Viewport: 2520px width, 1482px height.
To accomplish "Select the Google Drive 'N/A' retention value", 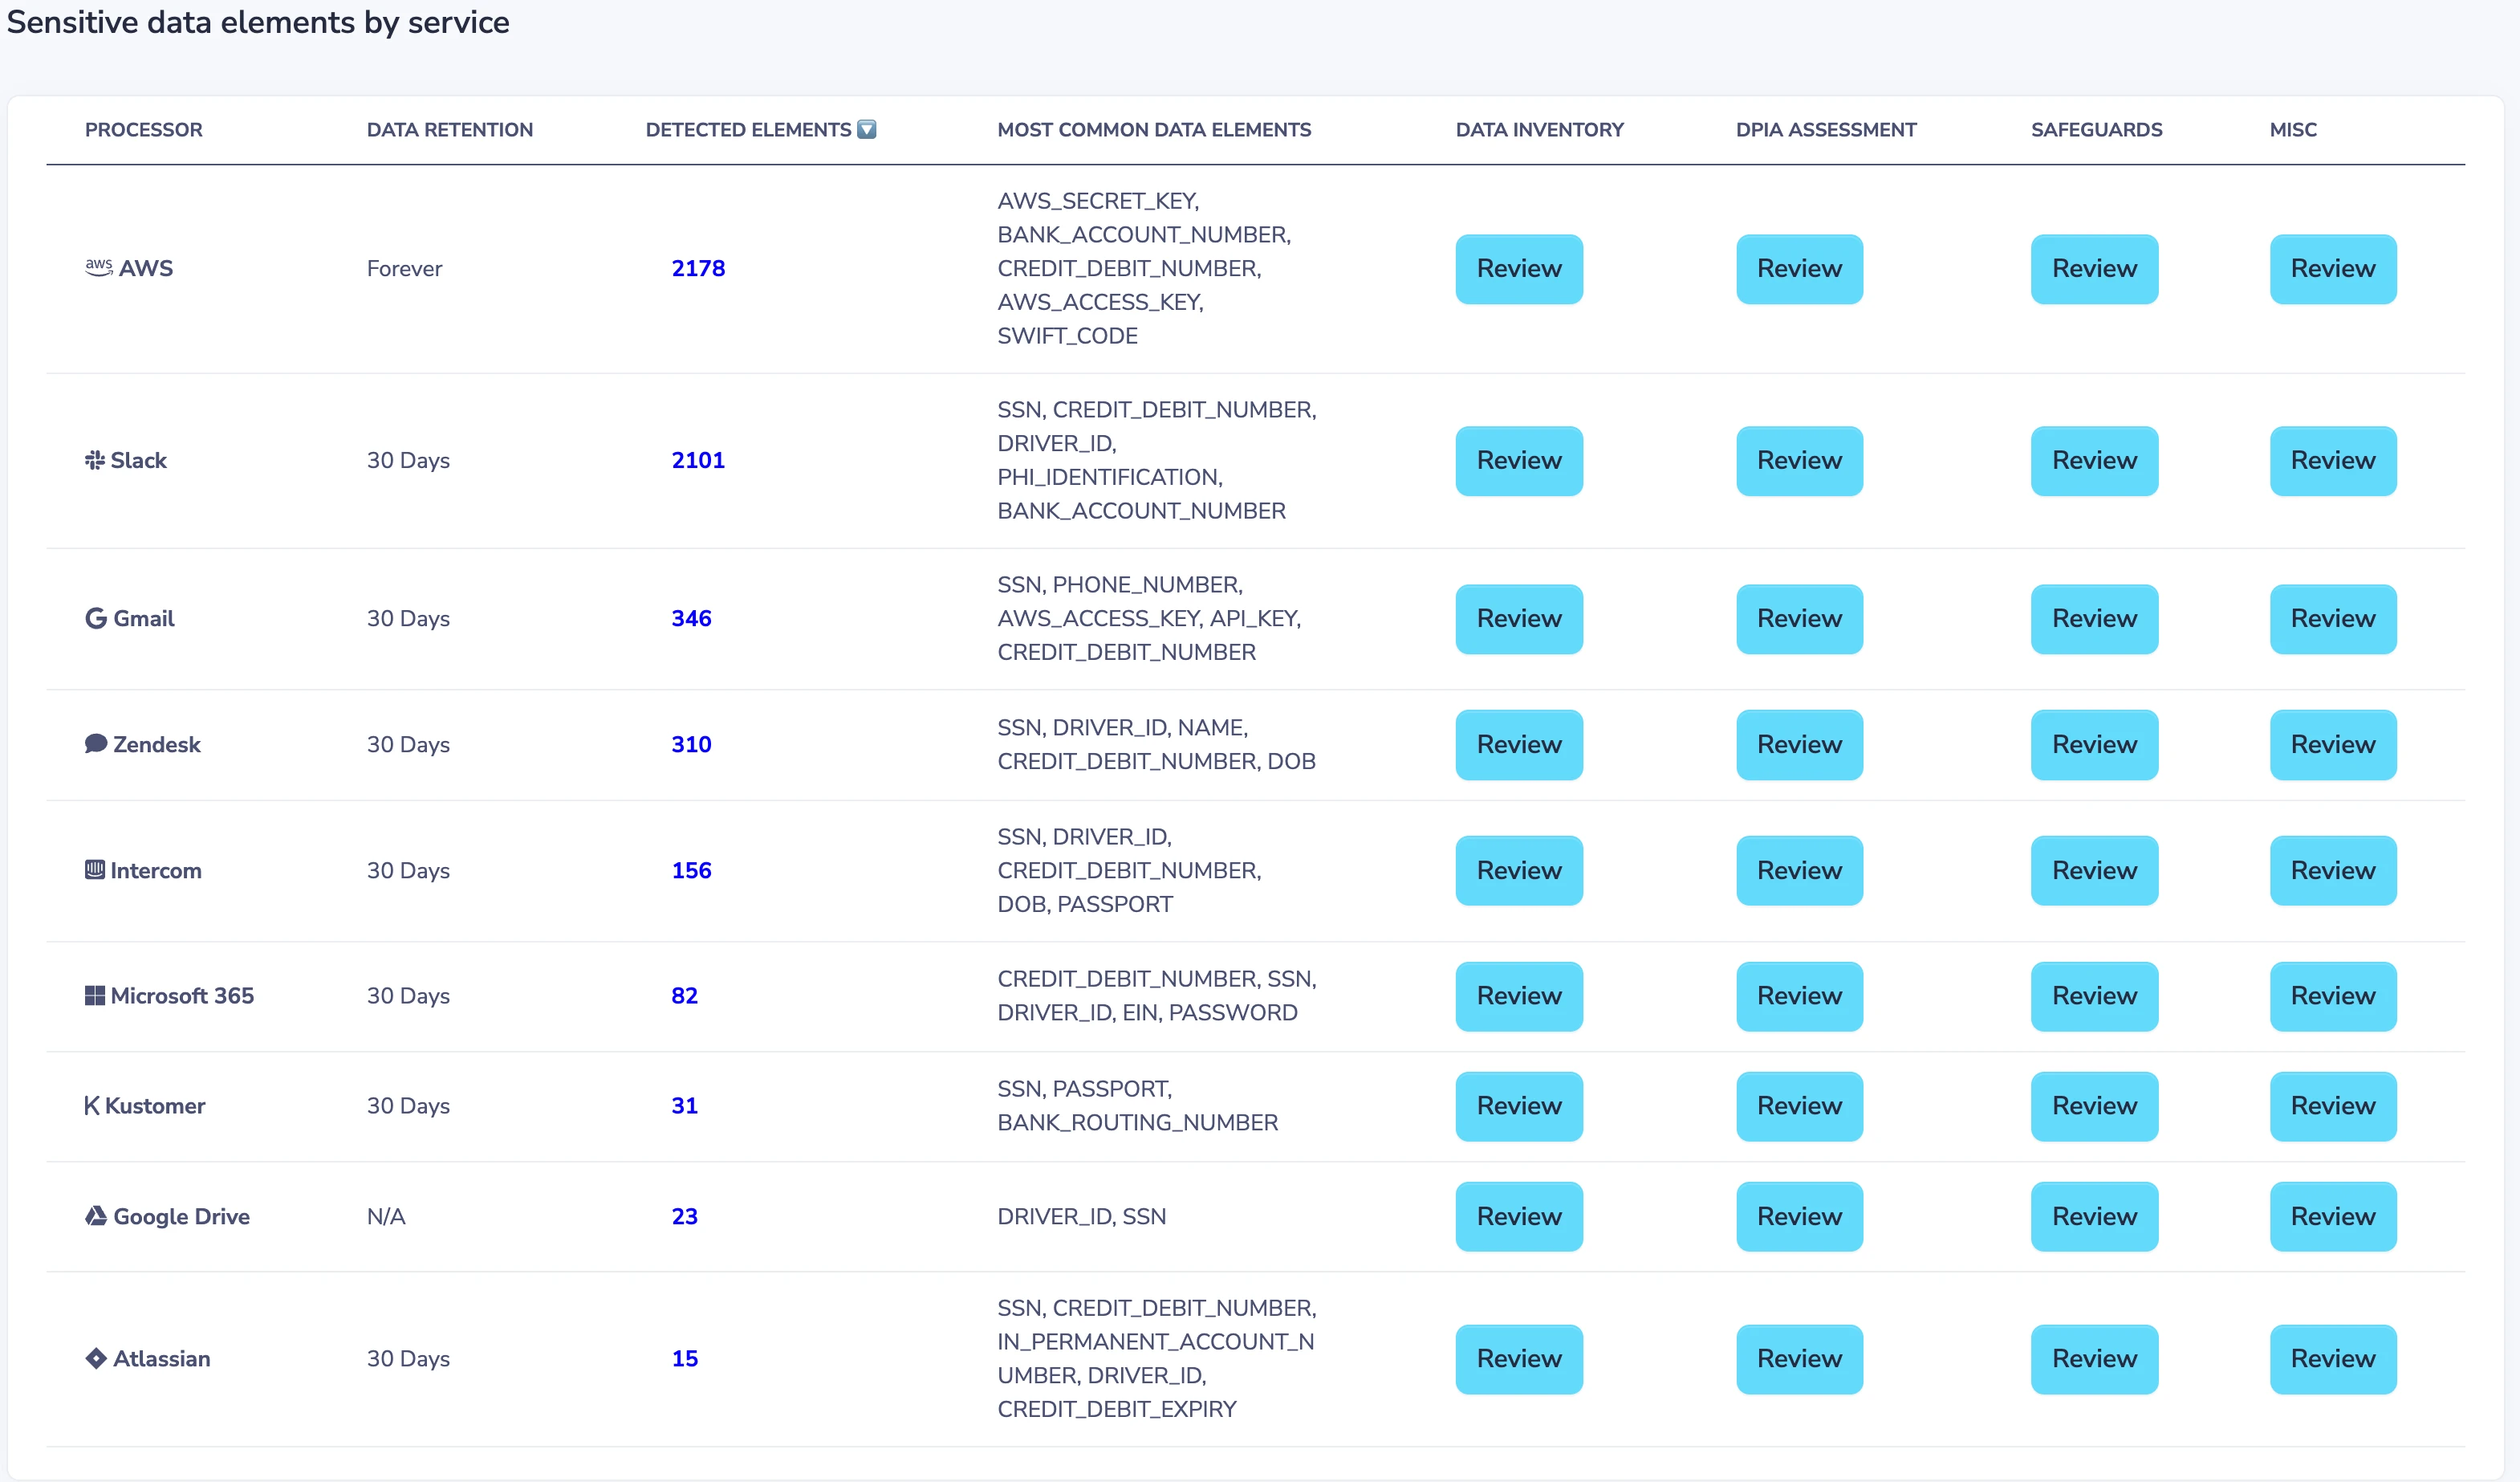I will [386, 1216].
